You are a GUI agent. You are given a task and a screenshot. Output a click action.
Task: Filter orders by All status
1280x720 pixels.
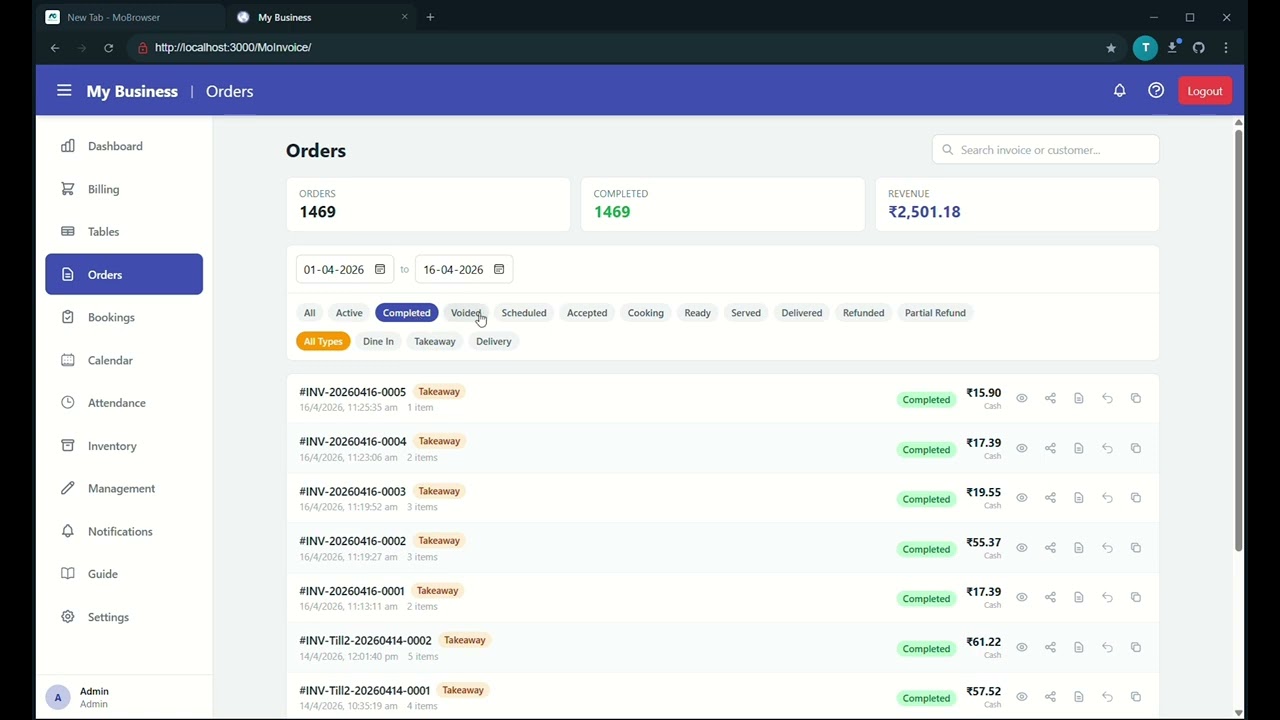[x=310, y=313]
